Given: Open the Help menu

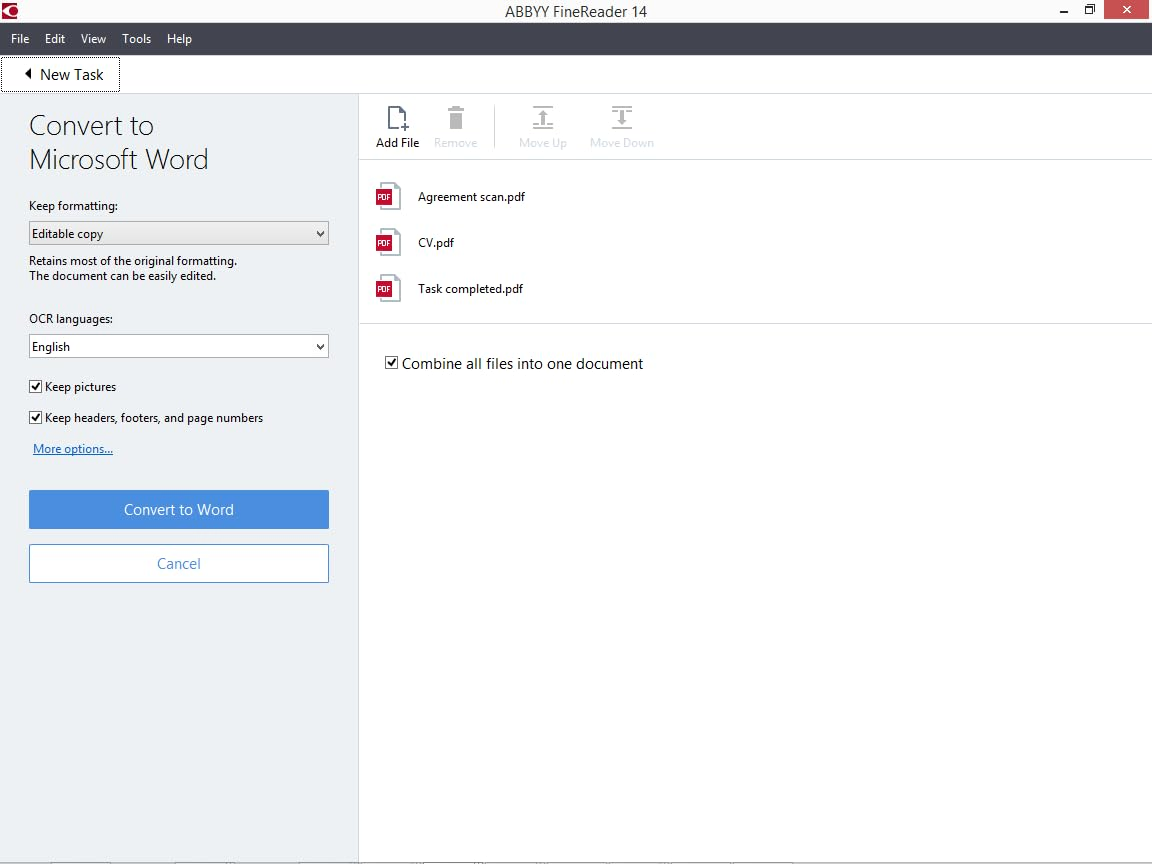Looking at the screenshot, I should click(179, 39).
